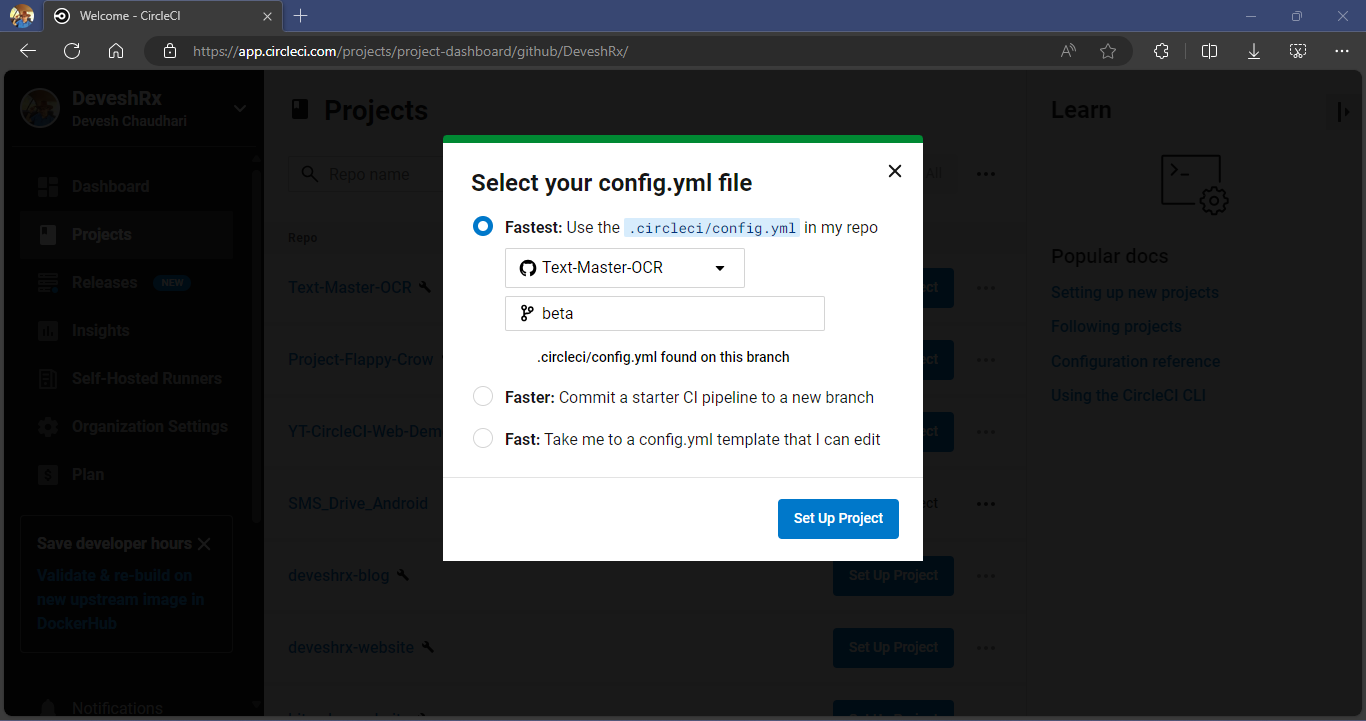Close the Welcome - CircleCI tab
This screenshot has width=1366, height=721.
coord(267,16)
